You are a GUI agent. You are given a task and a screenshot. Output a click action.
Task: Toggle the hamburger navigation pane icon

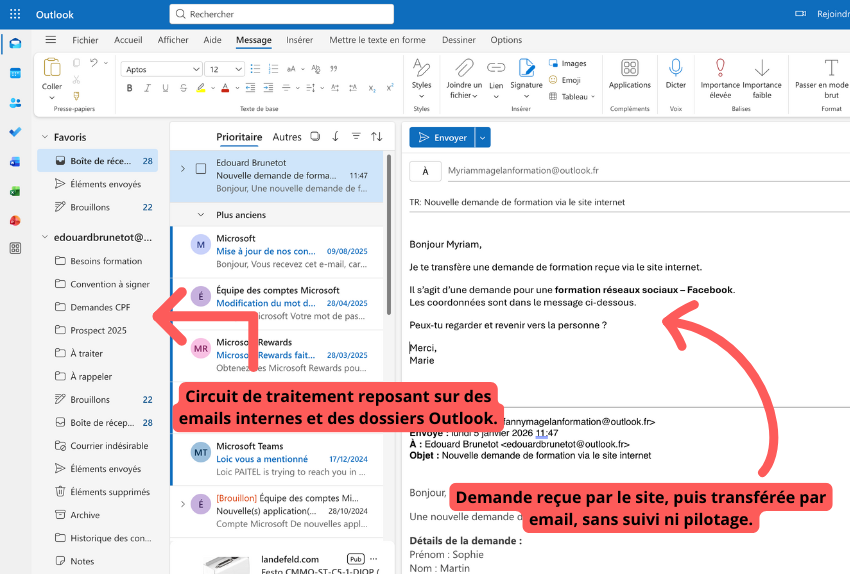(50, 40)
